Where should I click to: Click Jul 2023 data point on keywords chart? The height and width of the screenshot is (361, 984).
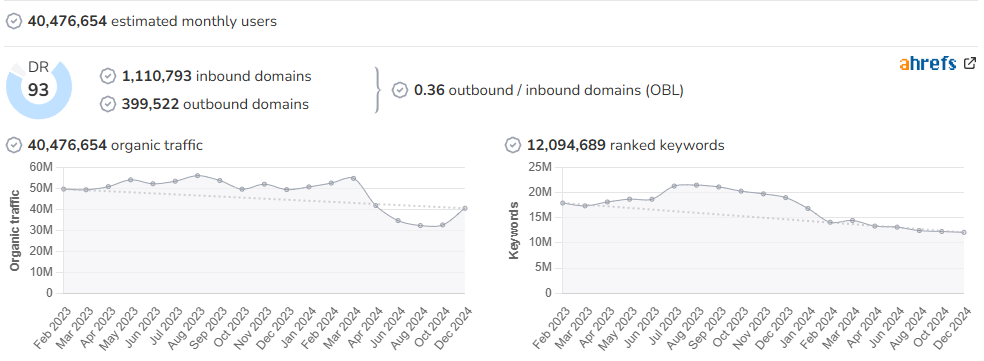(x=674, y=186)
